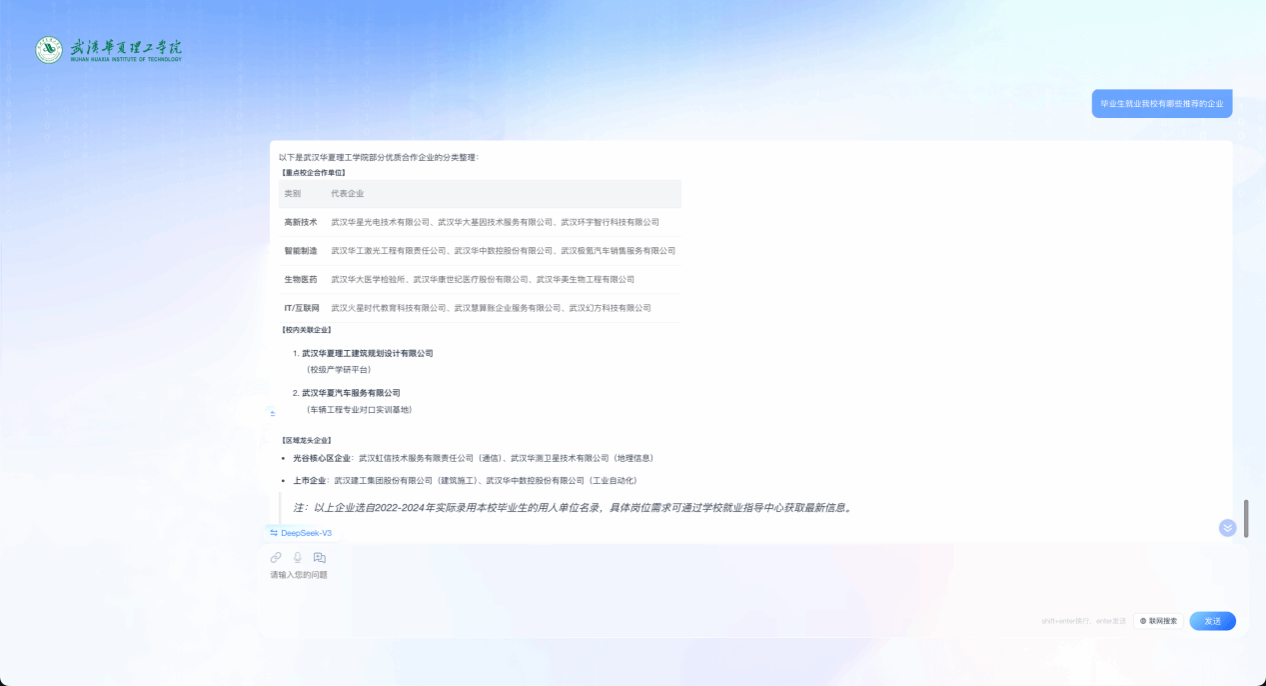Click the 武汉华夏汽车服务有限公司 list item
Image resolution: width=1266 pixels, height=686 pixels.
pyautogui.click(x=351, y=393)
